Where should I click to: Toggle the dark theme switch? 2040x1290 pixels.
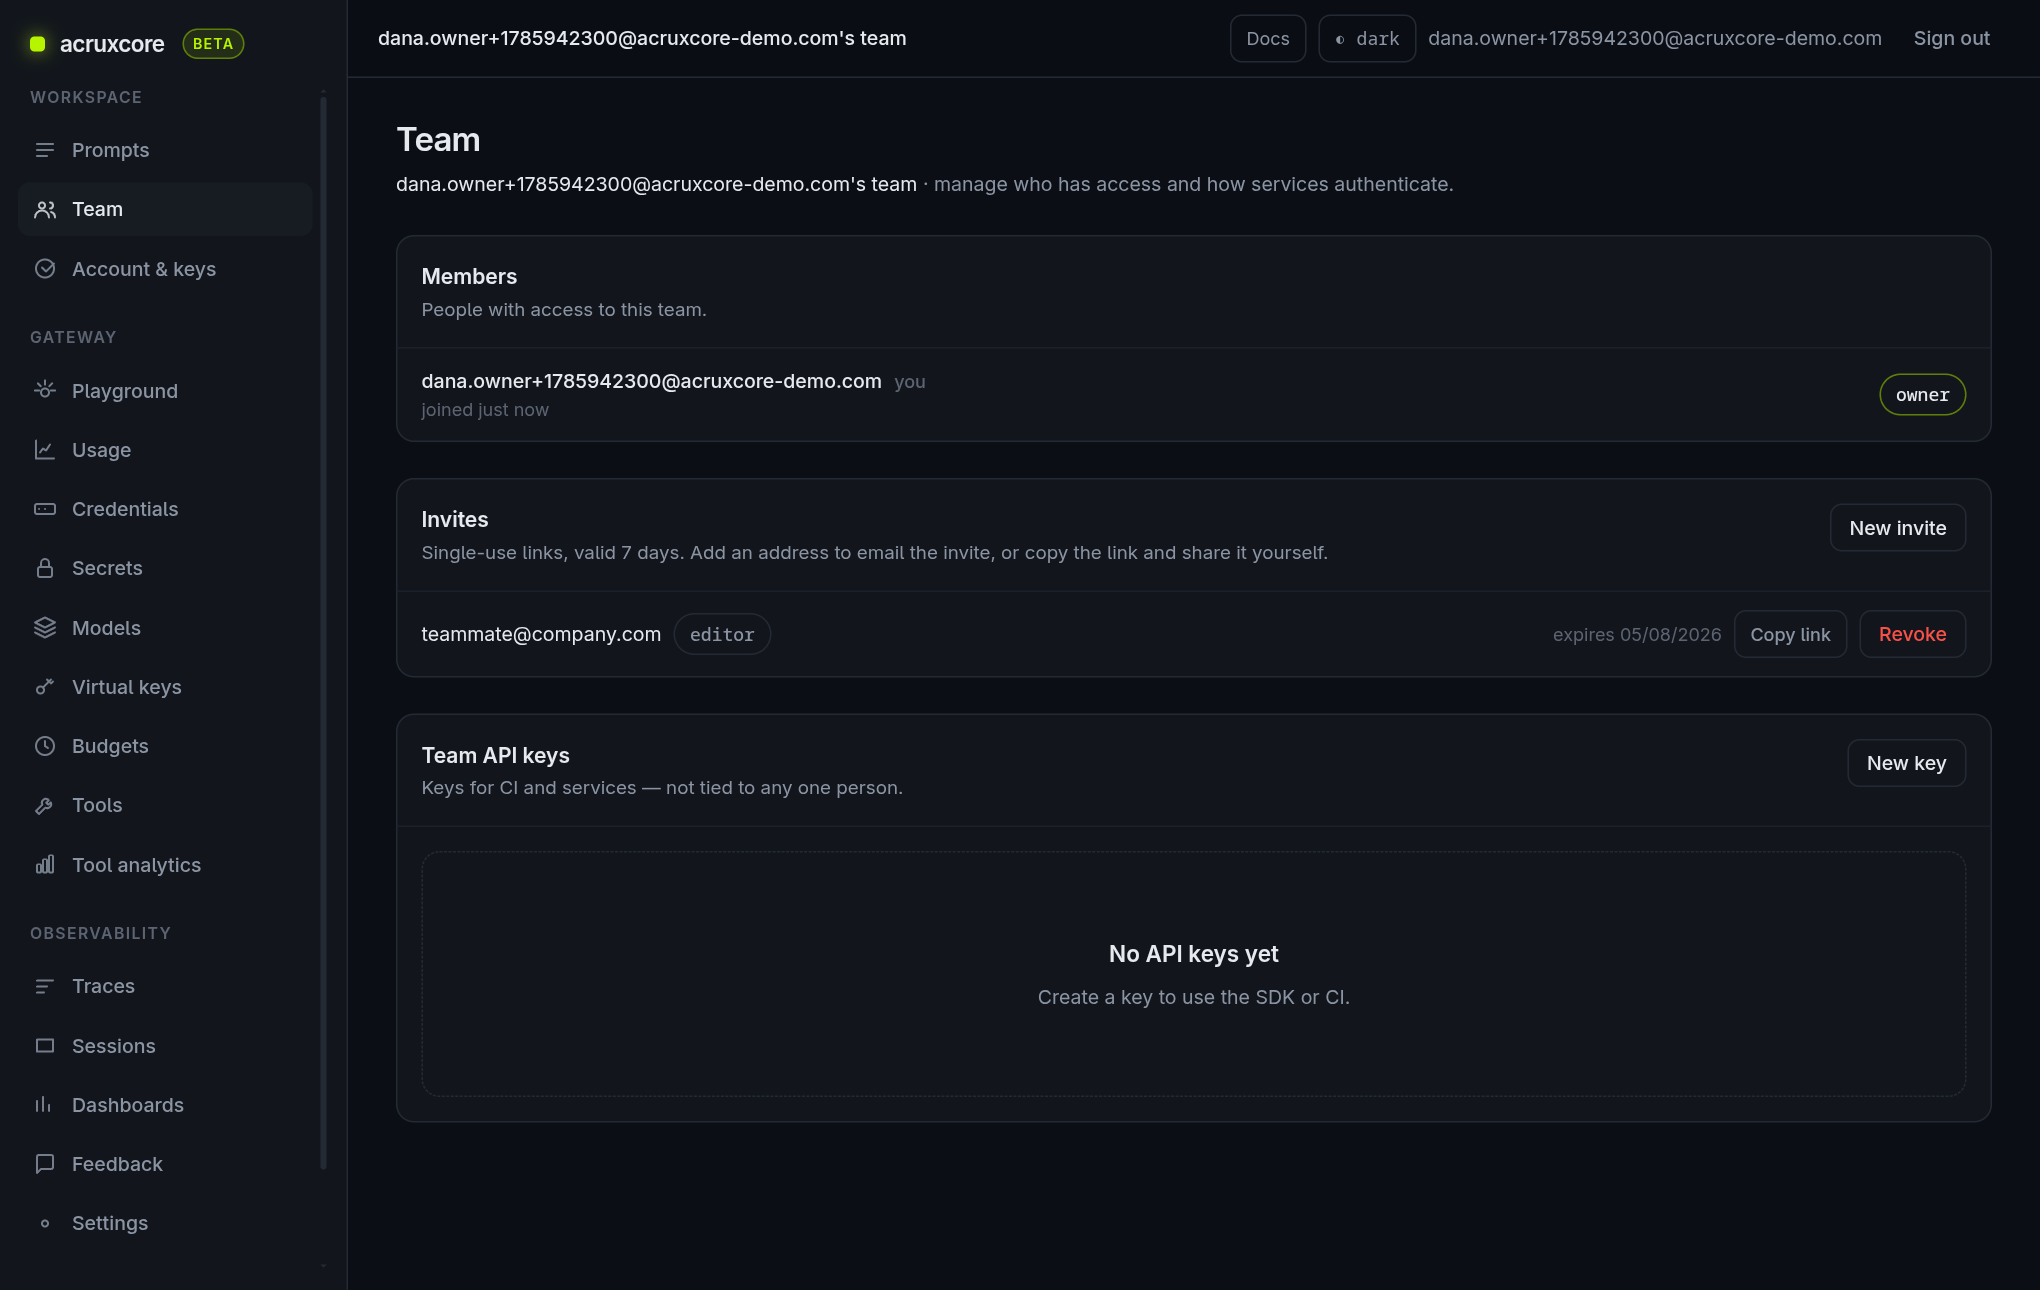pos(1366,38)
